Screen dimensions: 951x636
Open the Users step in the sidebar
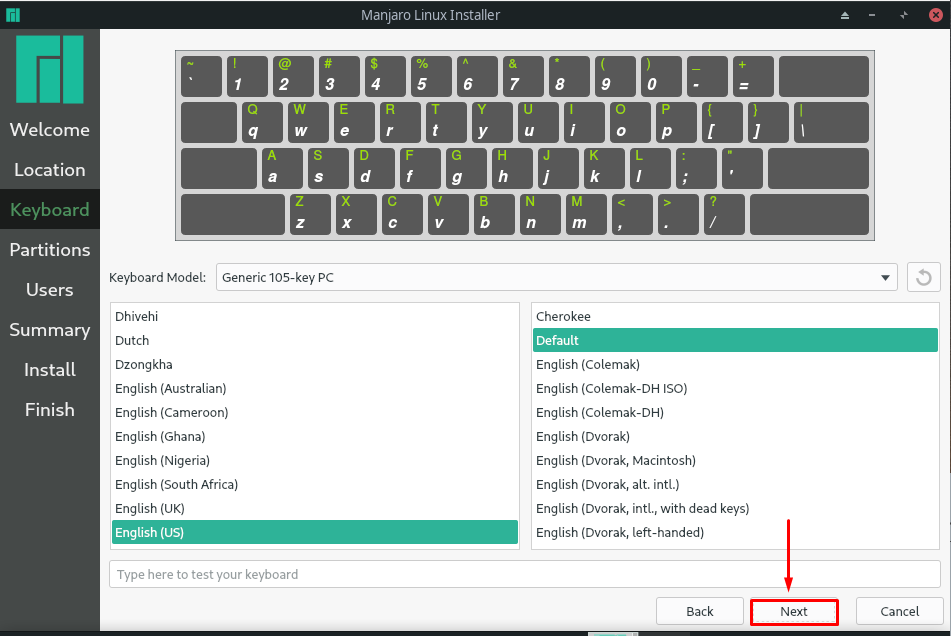(x=50, y=290)
